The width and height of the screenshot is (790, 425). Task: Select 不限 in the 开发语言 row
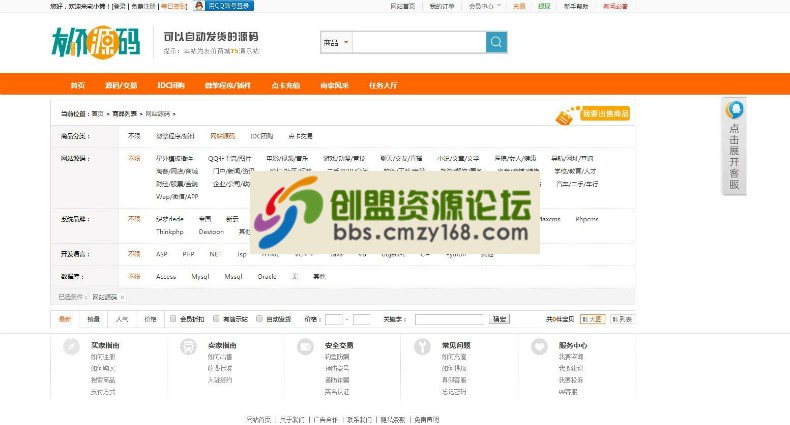coord(134,254)
